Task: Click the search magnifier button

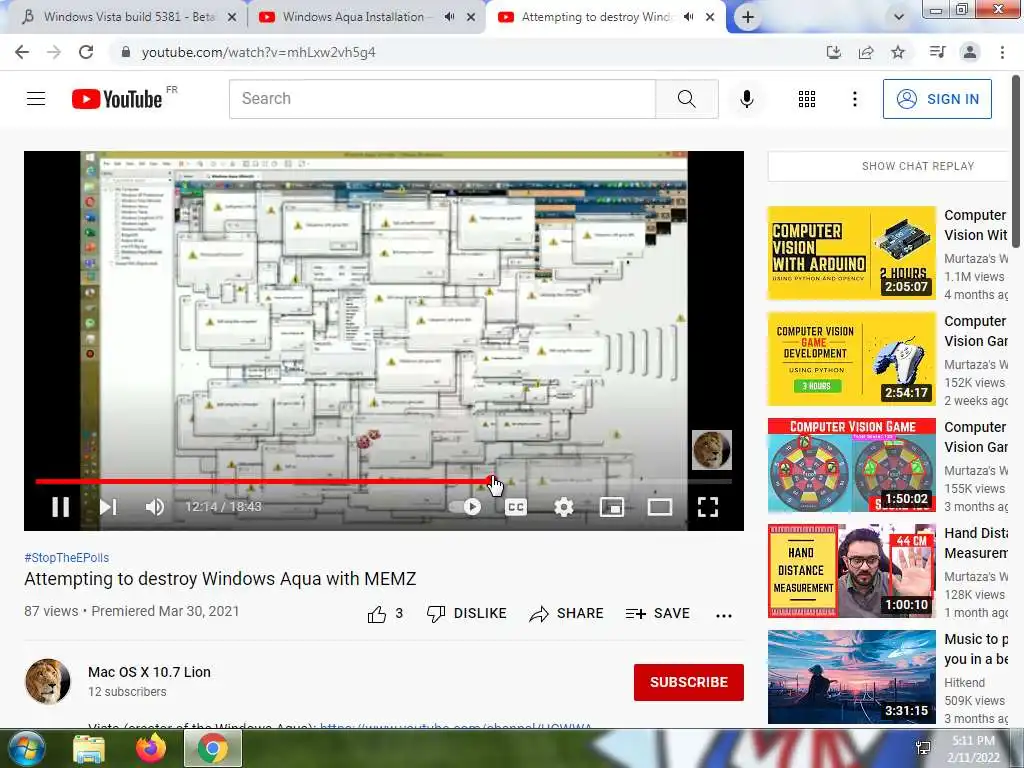Action: [686, 99]
